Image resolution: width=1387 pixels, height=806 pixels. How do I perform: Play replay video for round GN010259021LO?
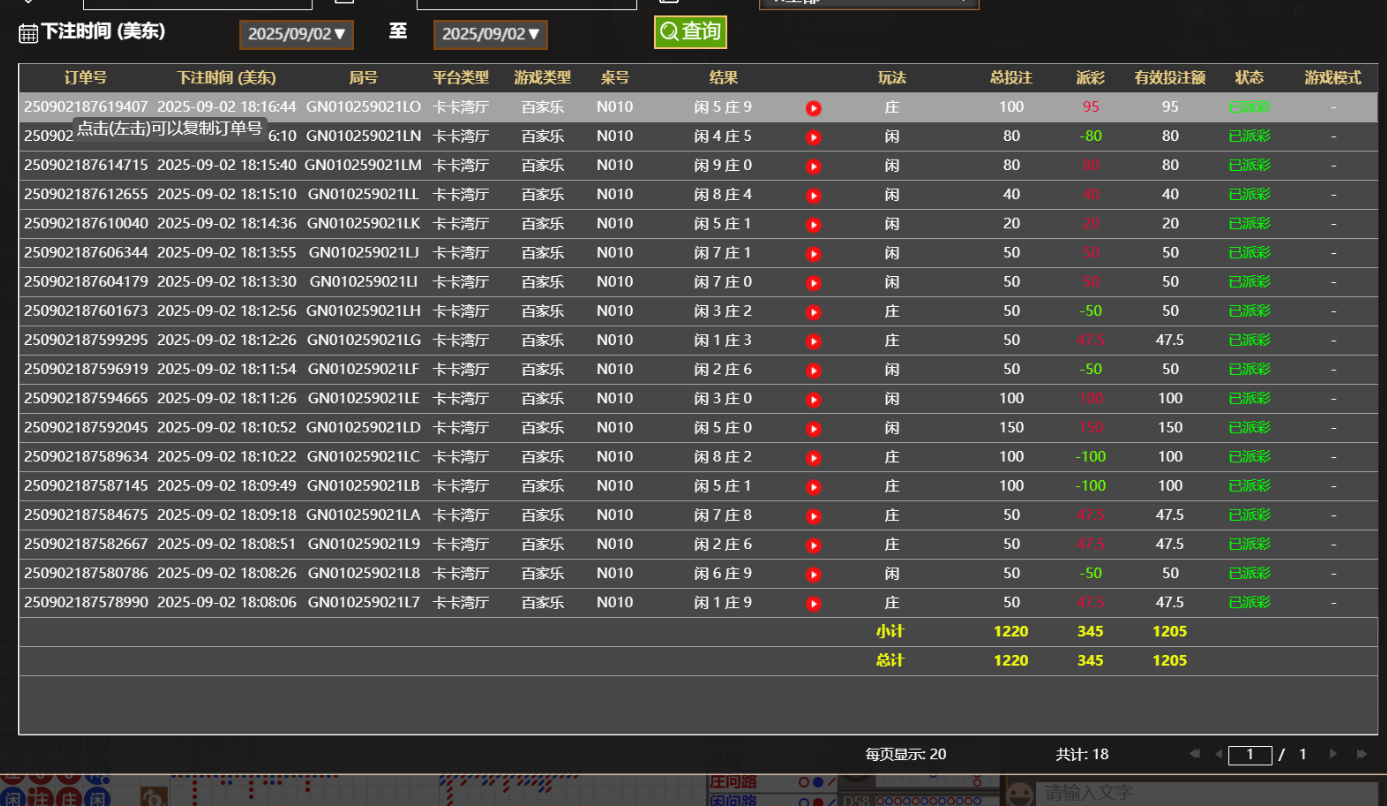click(x=813, y=108)
